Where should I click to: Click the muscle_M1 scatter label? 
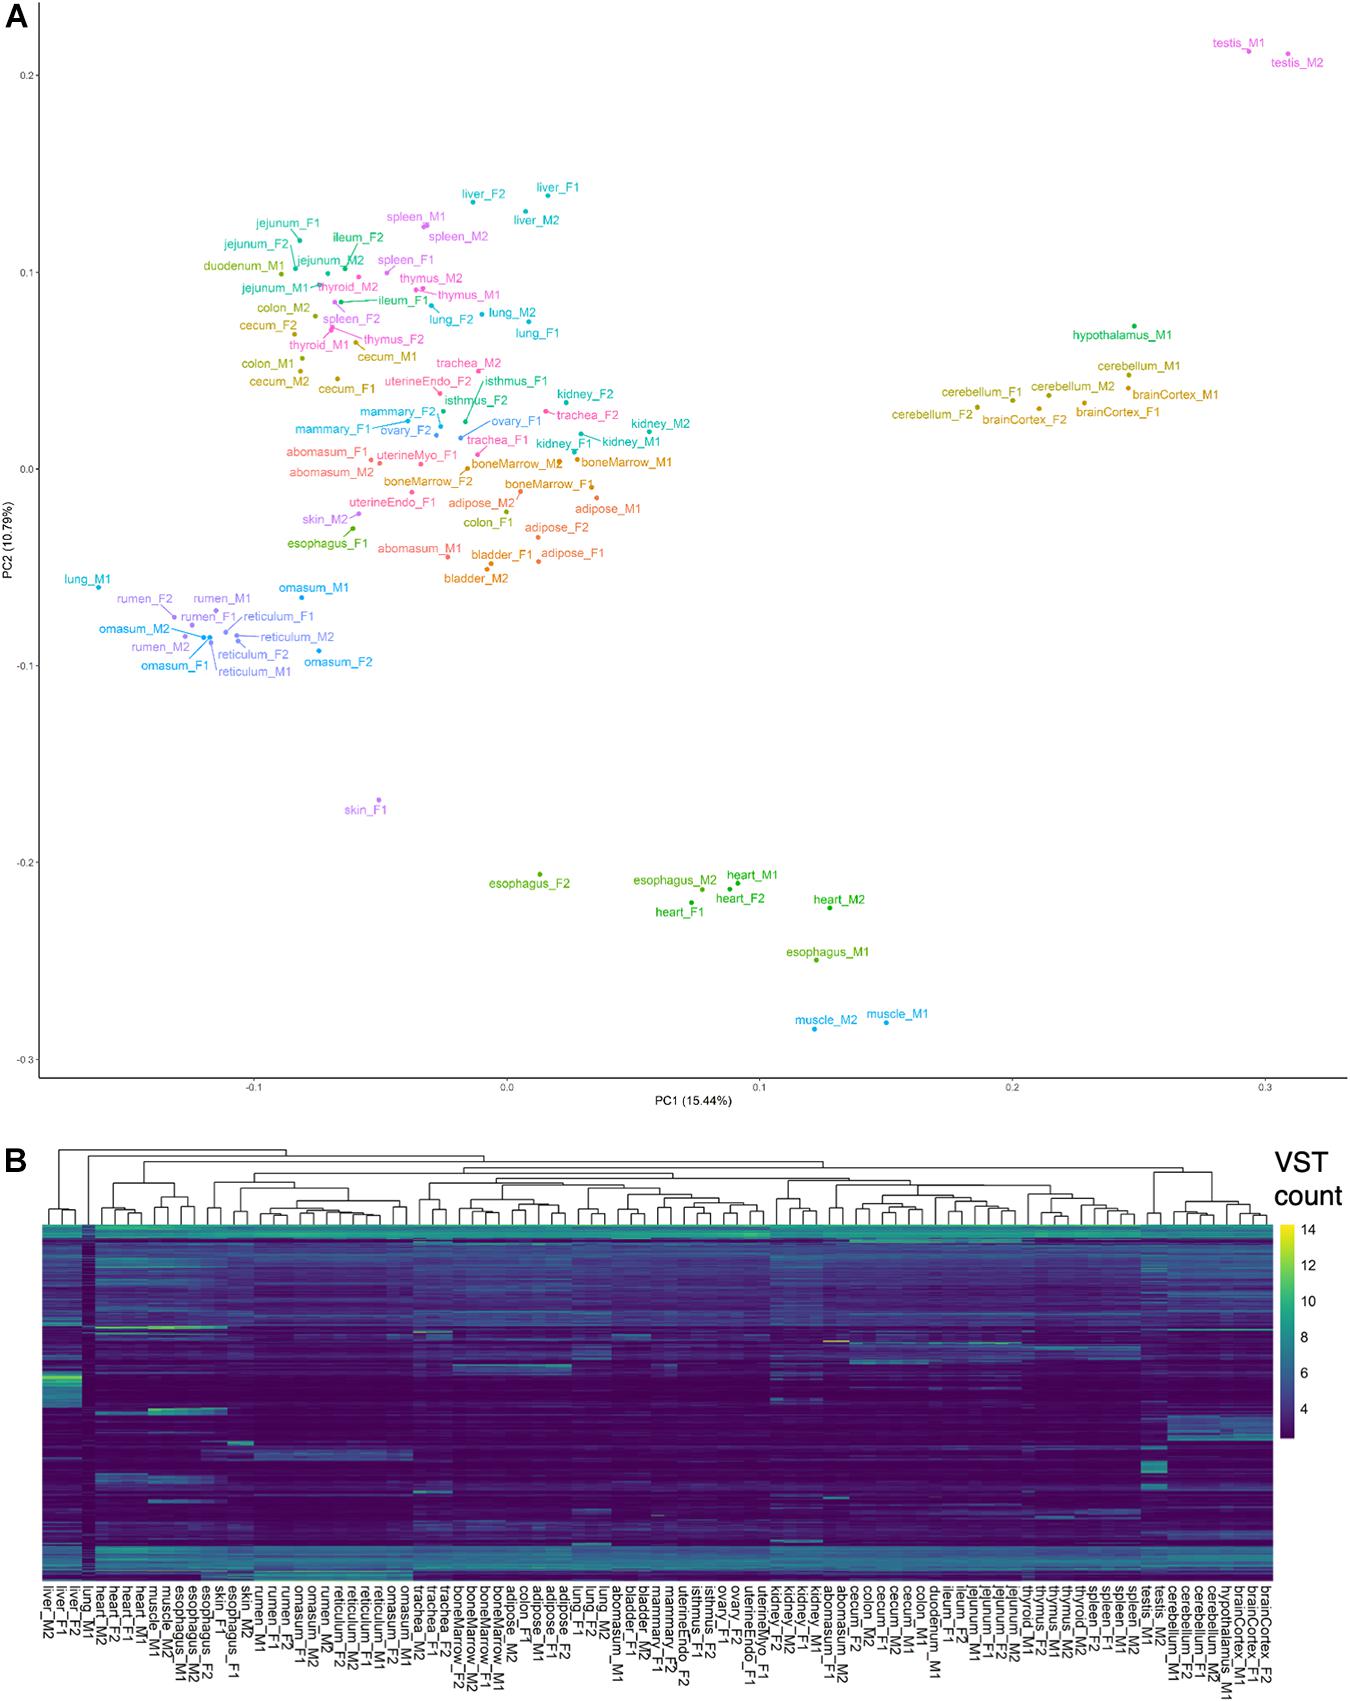(897, 1014)
